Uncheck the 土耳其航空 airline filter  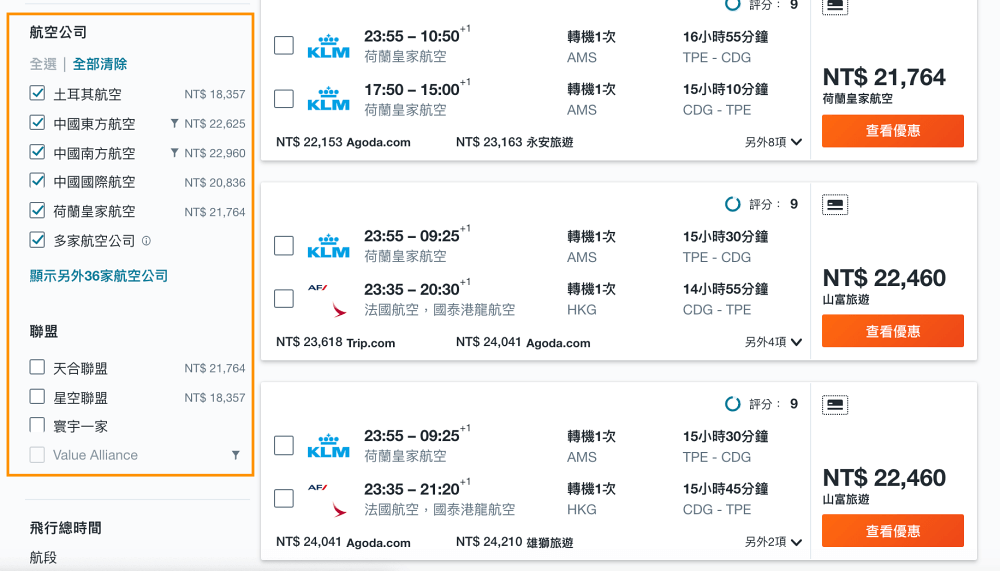pos(37,93)
